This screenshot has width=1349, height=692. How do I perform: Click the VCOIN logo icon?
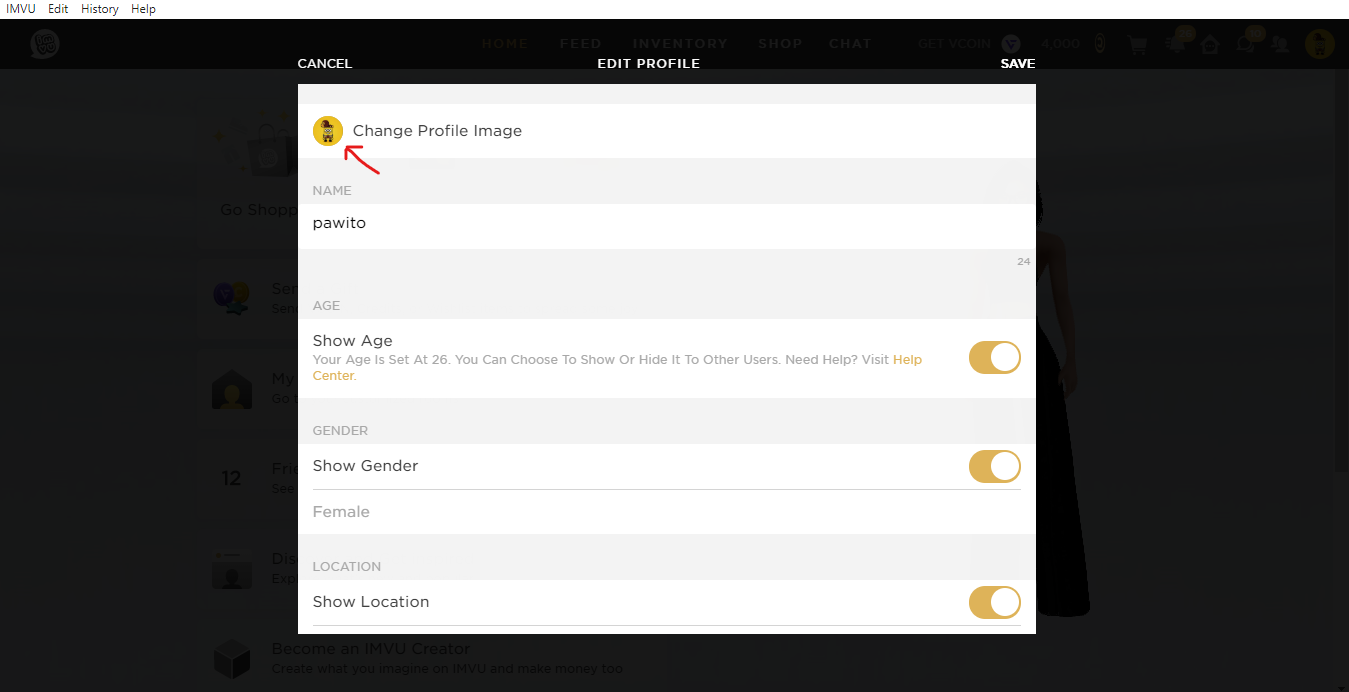[x=1011, y=44]
